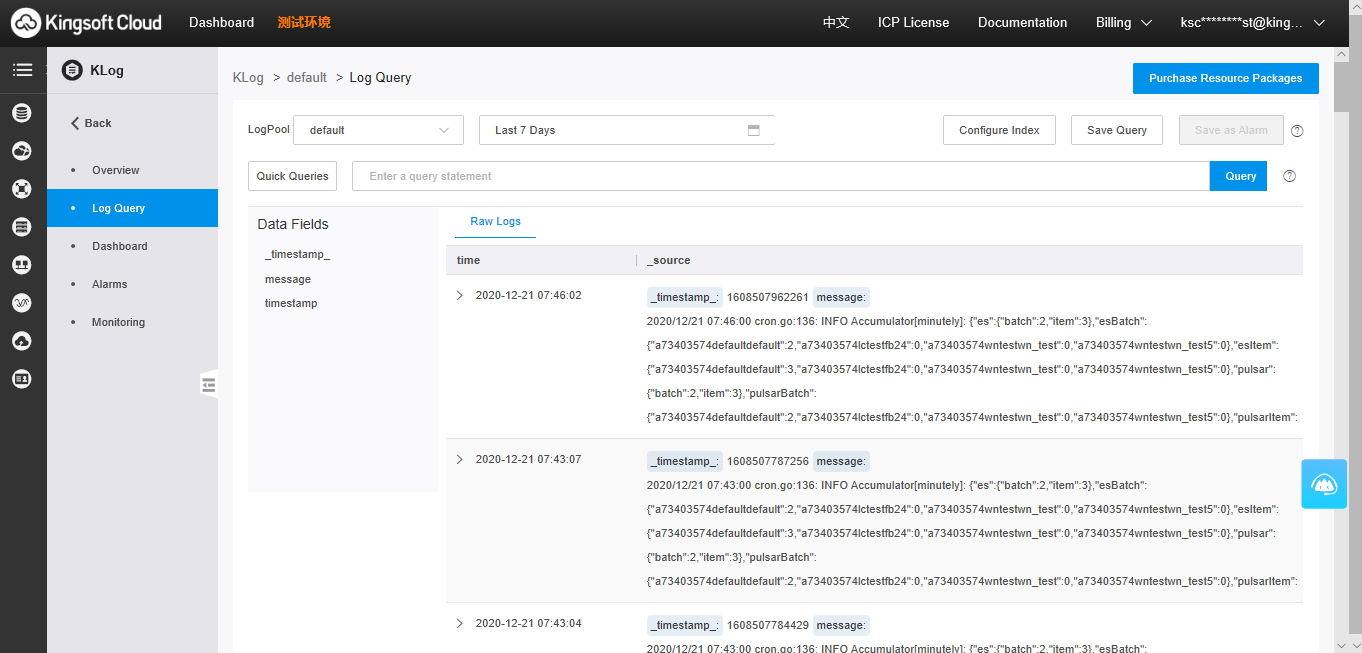Viewport: 1362px width, 653px height.
Task: Click the planet-like icon in left rail
Action: (x=22, y=151)
